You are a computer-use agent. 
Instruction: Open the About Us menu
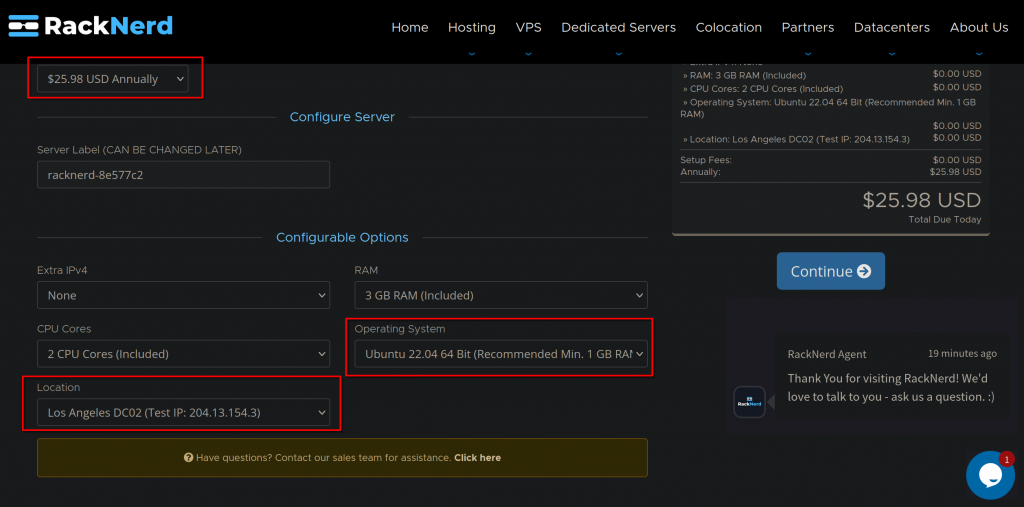[x=979, y=27]
